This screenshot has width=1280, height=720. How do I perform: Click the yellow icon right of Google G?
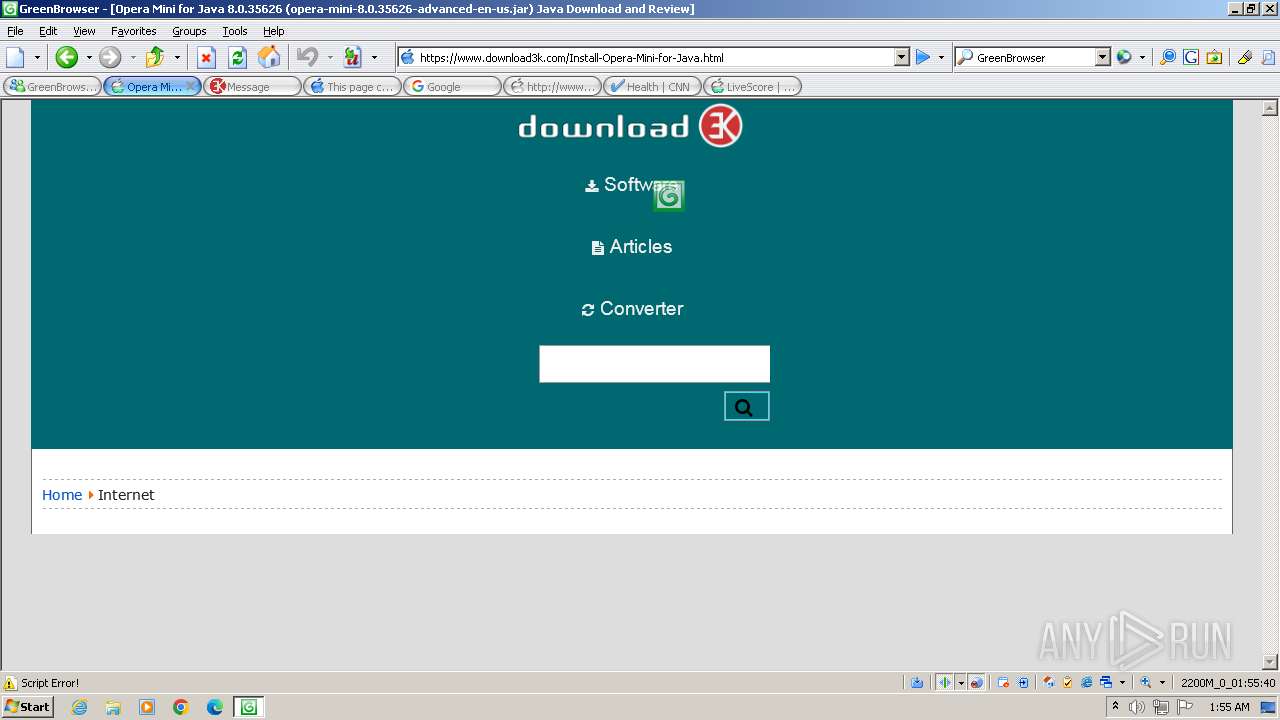(1214, 58)
